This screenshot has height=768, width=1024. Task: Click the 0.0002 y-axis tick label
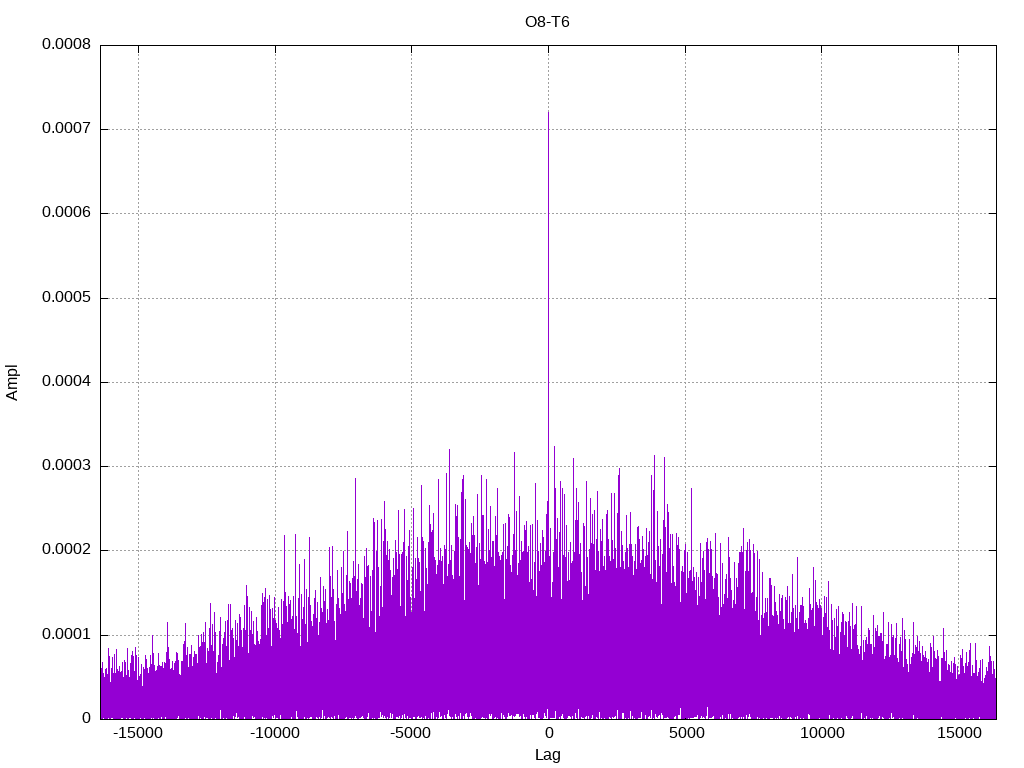66,550
